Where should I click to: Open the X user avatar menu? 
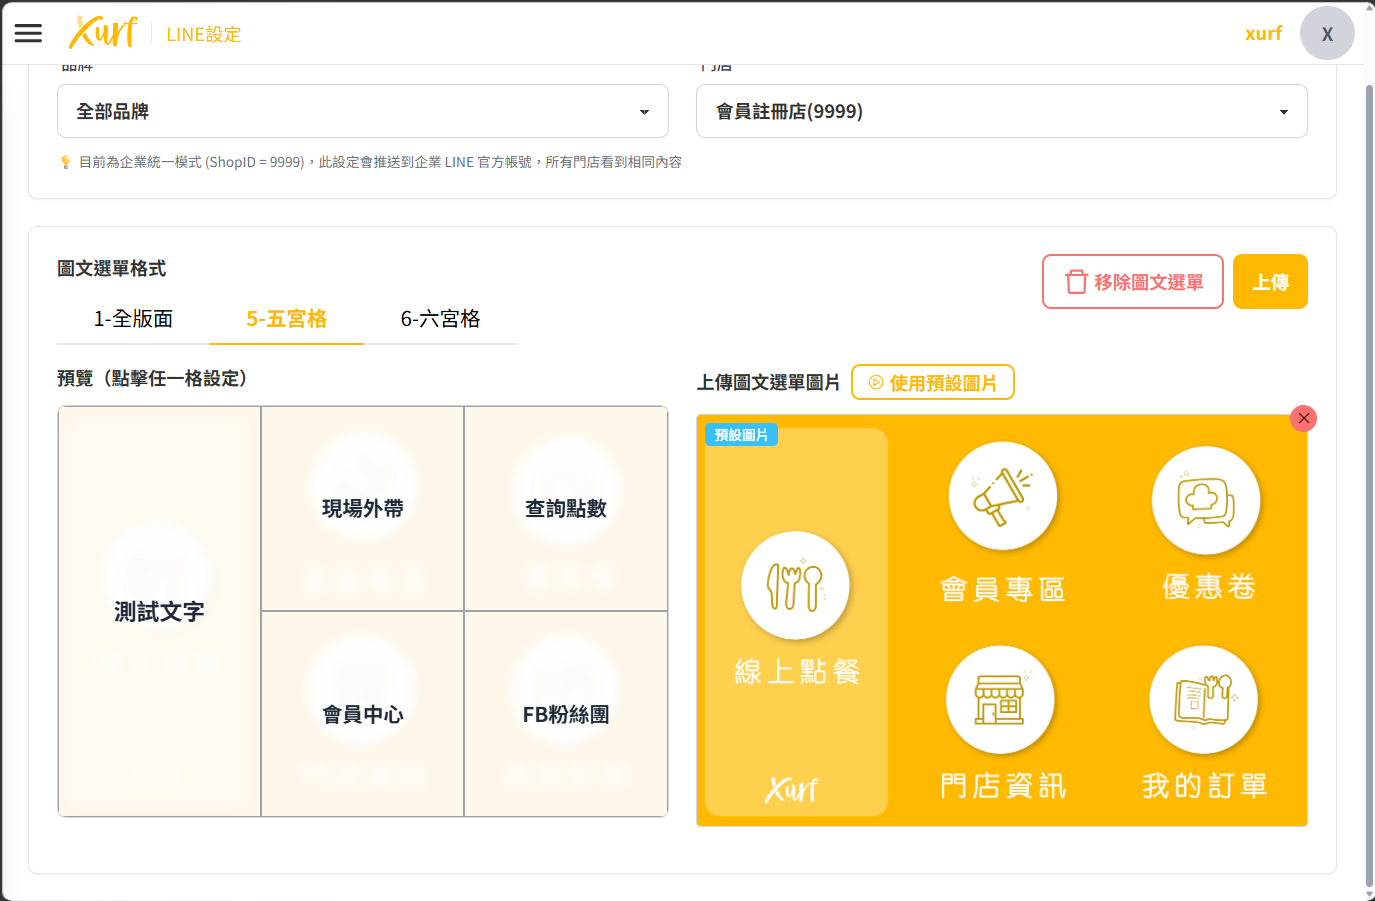pyautogui.click(x=1327, y=33)
